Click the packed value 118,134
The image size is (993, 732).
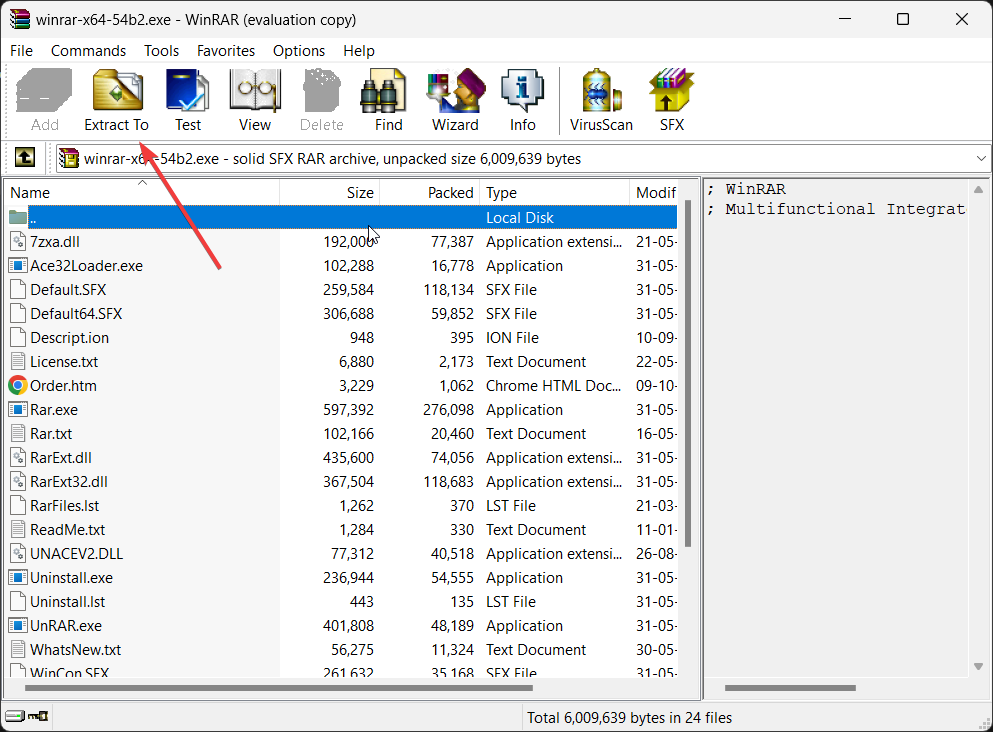(x=448, y=289)
